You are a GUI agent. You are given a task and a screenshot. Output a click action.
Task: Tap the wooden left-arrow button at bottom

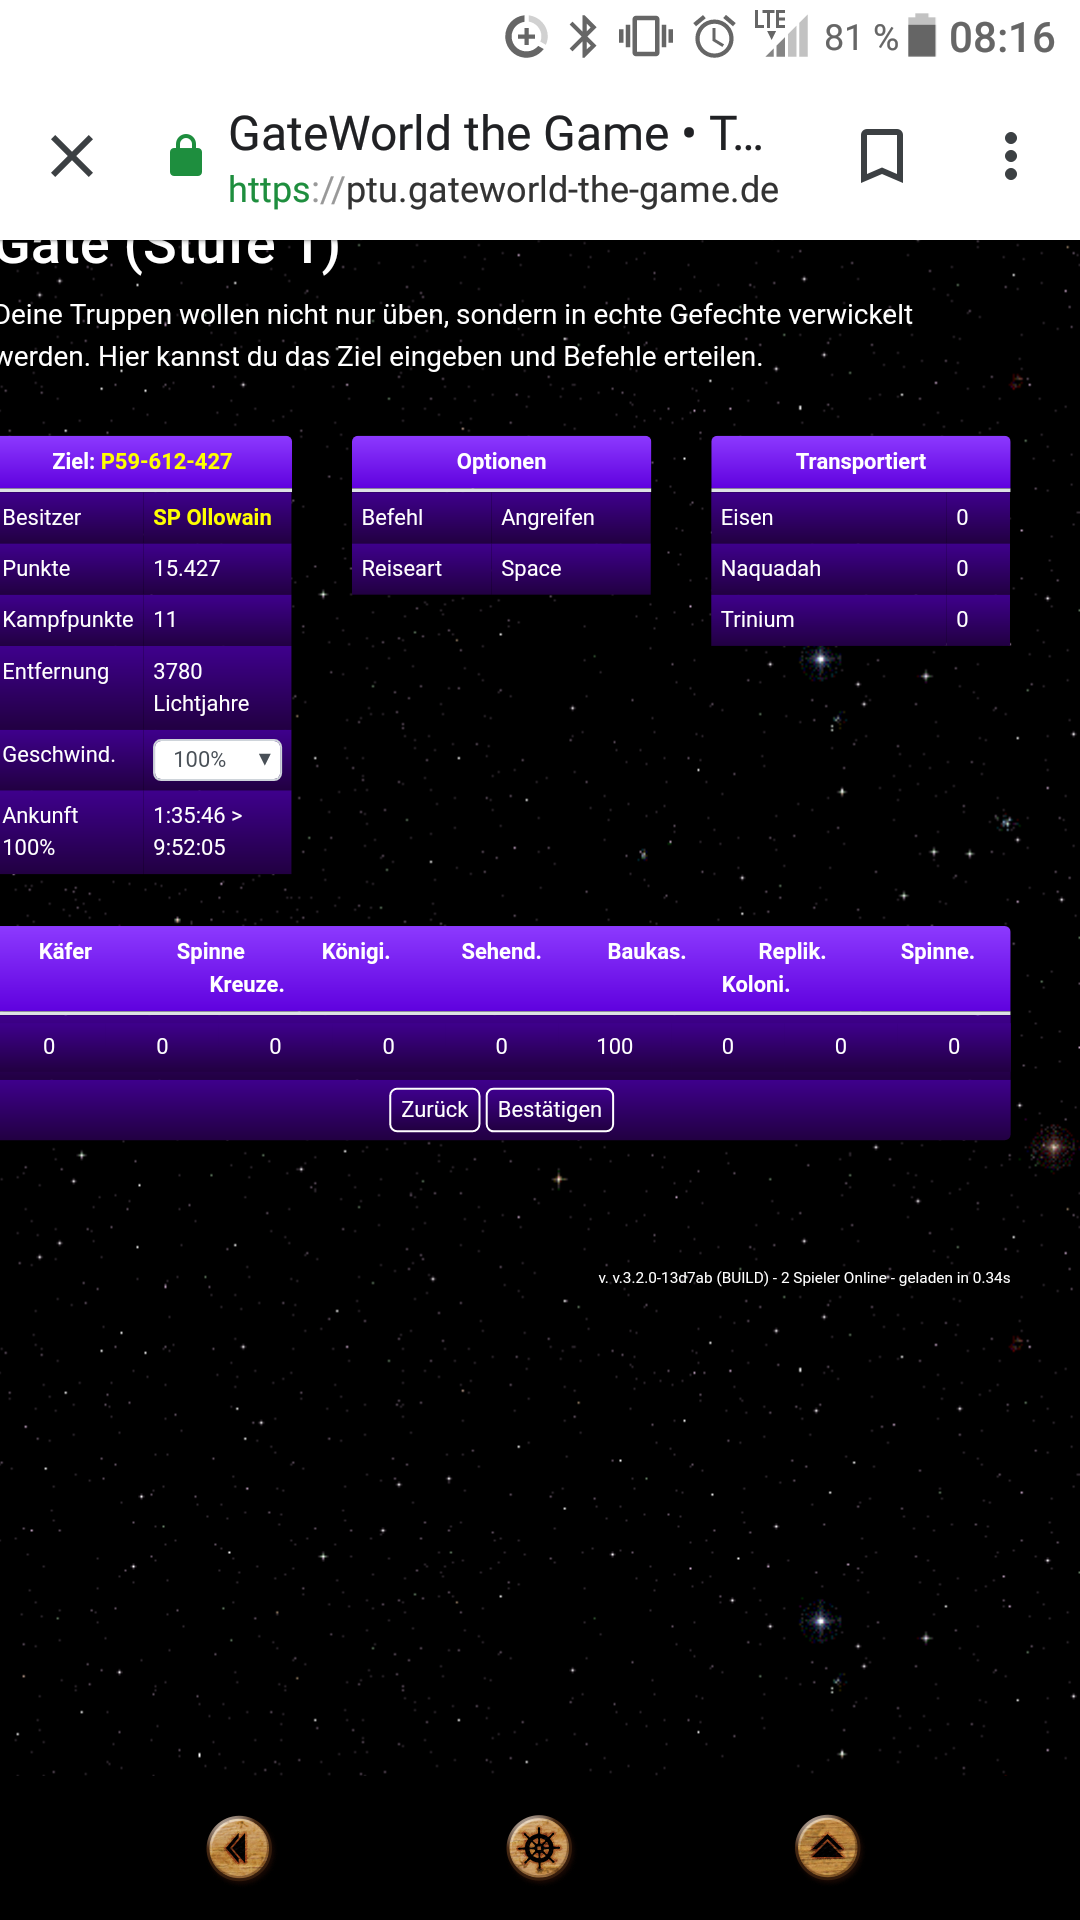click(x=238, y=1847)
